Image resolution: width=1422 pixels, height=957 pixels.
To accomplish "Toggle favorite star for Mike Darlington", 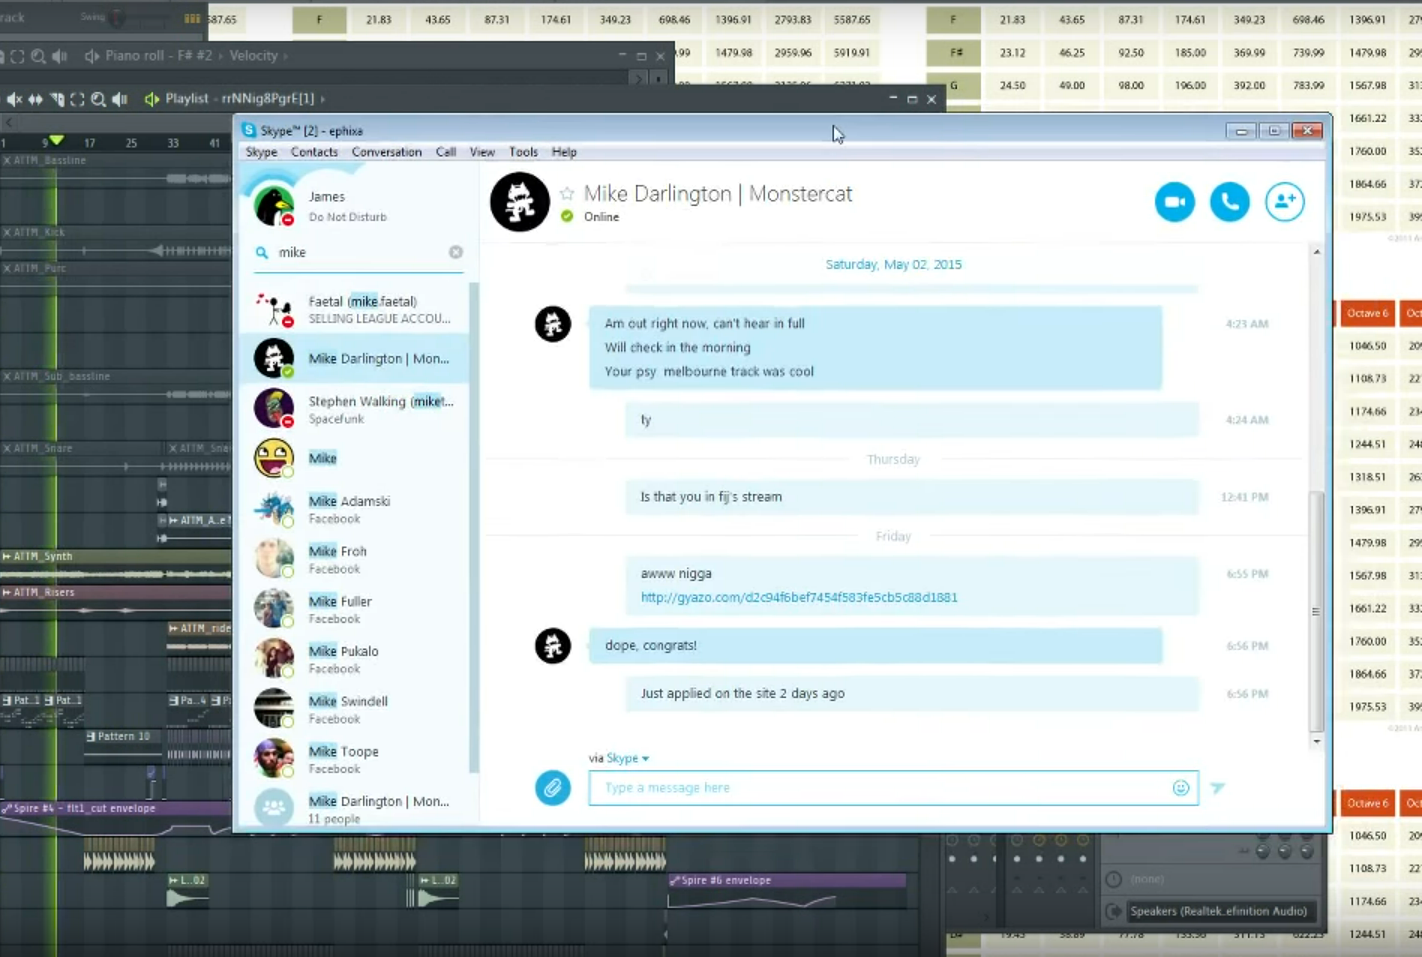I will [x=567, y=194].
